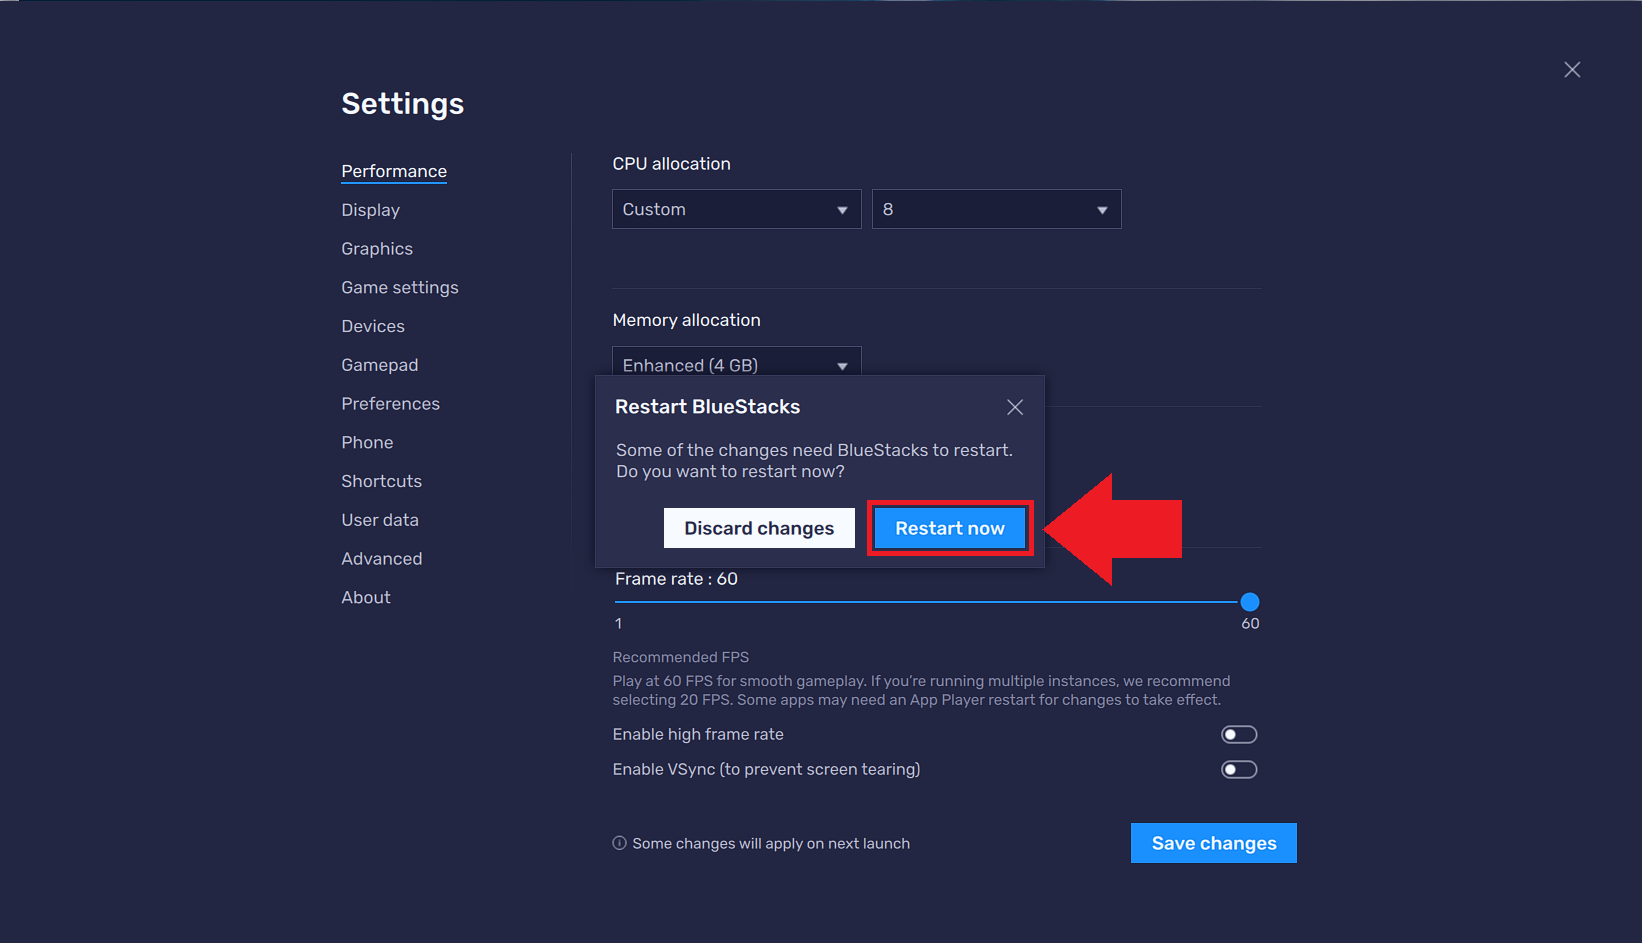This screenshot has width=1642, height=943.
Task: Click Some changes will apply on next launch text
Action: 771,843
